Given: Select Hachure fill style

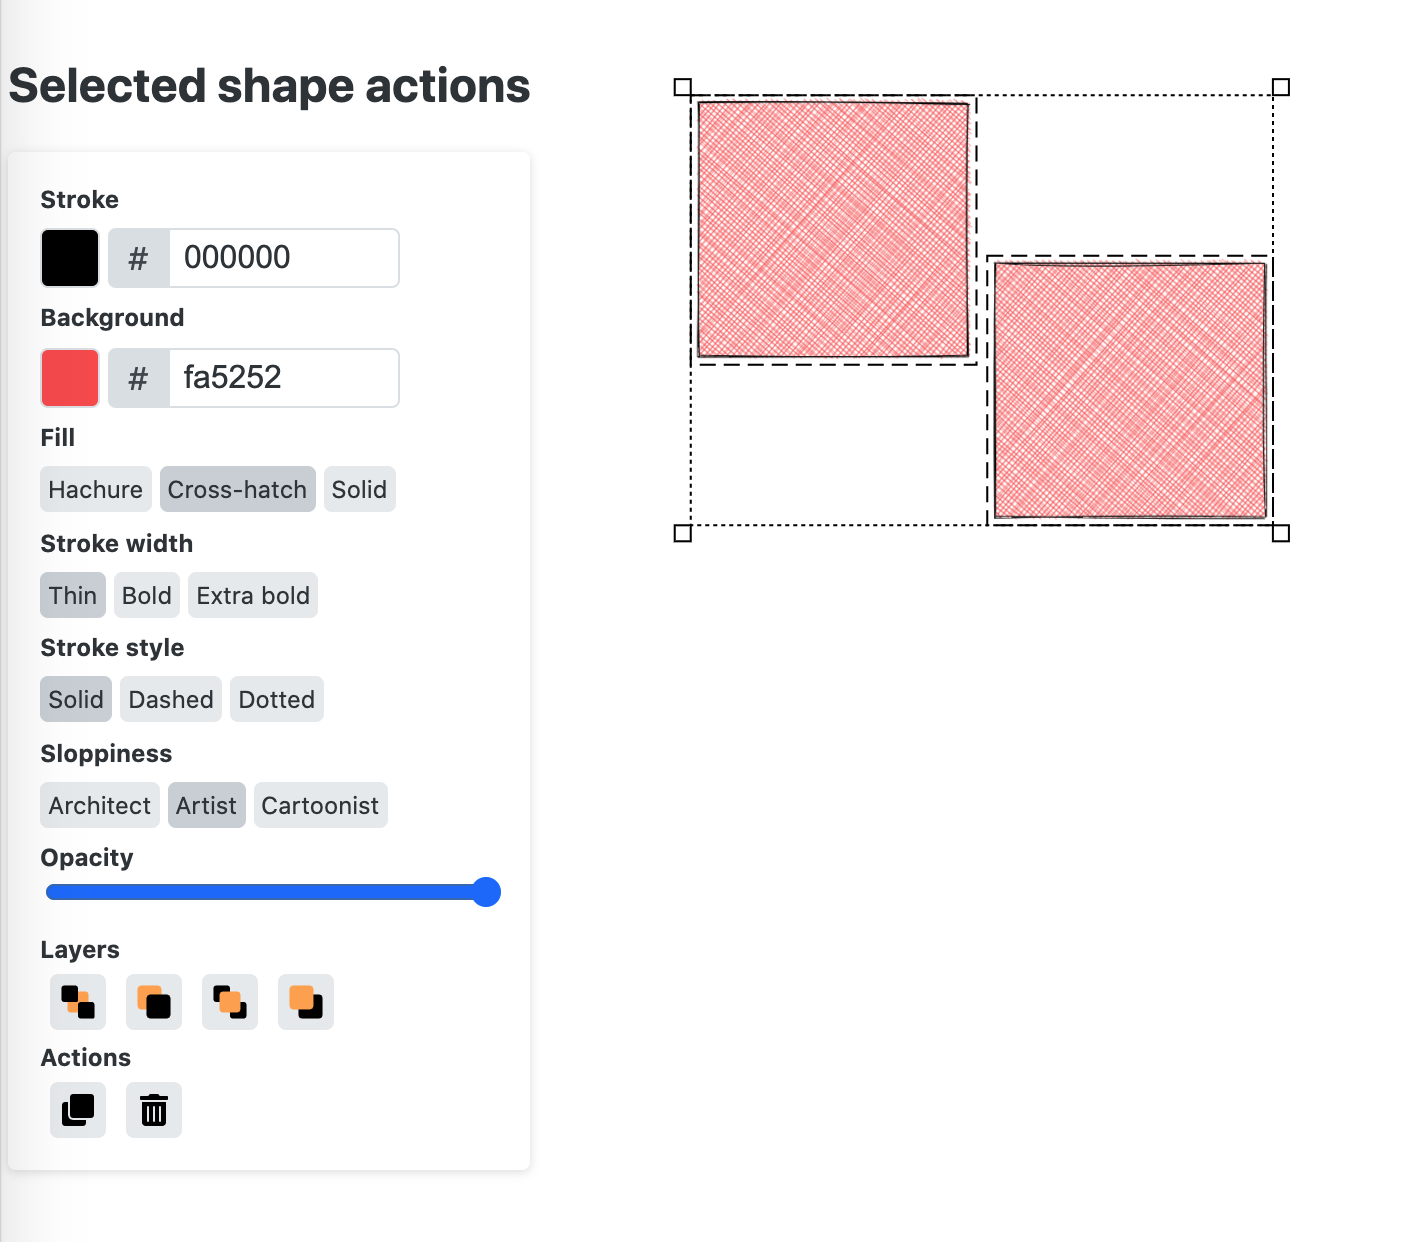Looking at the screenshot, I should coord(95,489).
